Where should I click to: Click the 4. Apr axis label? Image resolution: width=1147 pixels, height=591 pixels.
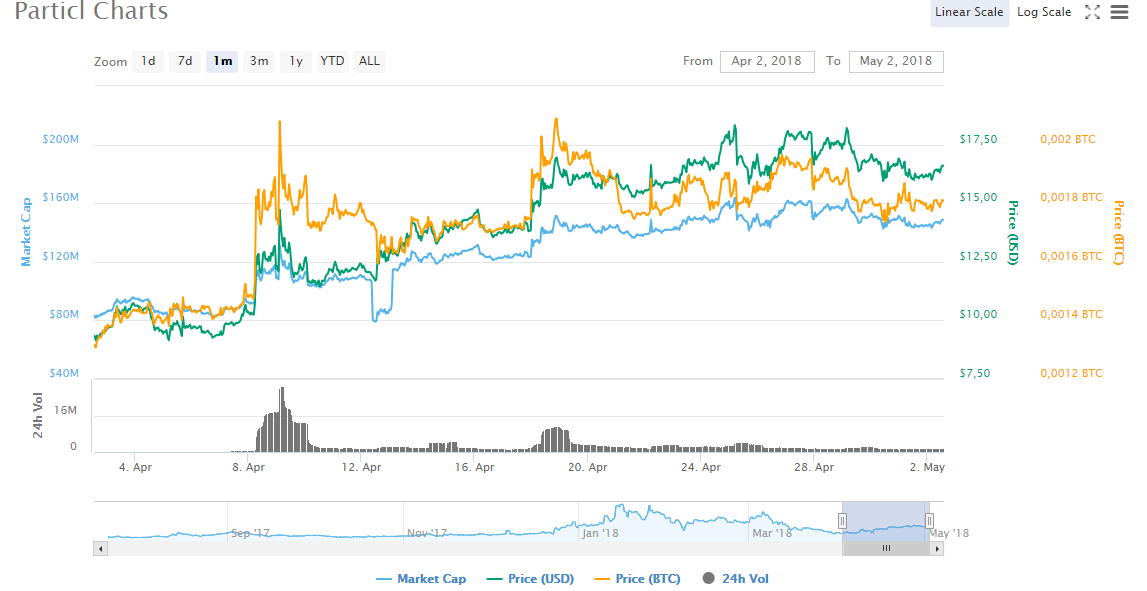click(x=135, y=467)
